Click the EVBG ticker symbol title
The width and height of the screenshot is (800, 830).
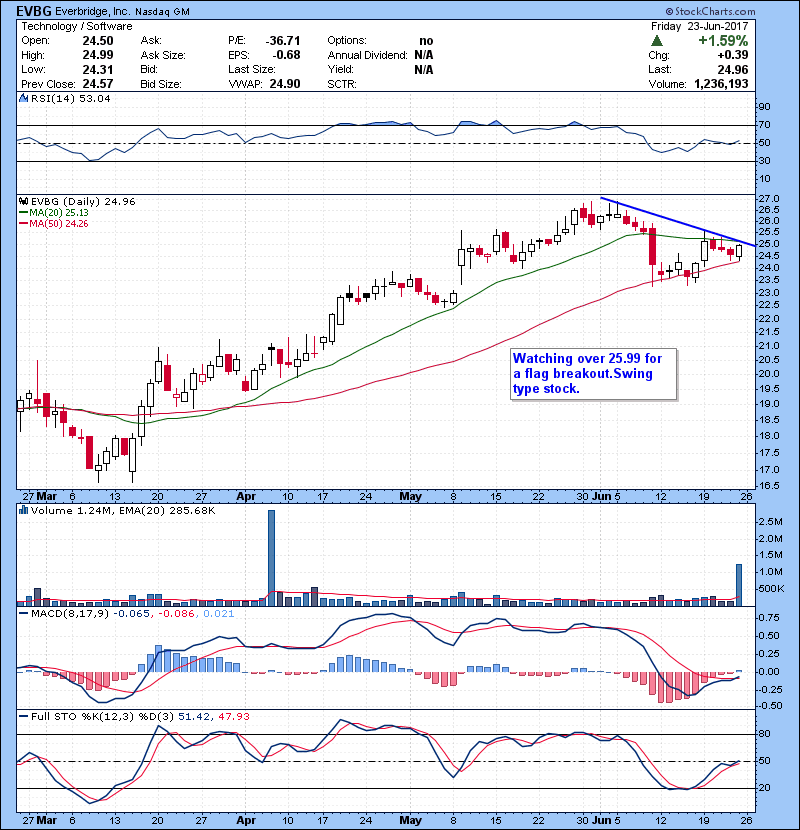point(34,11)
